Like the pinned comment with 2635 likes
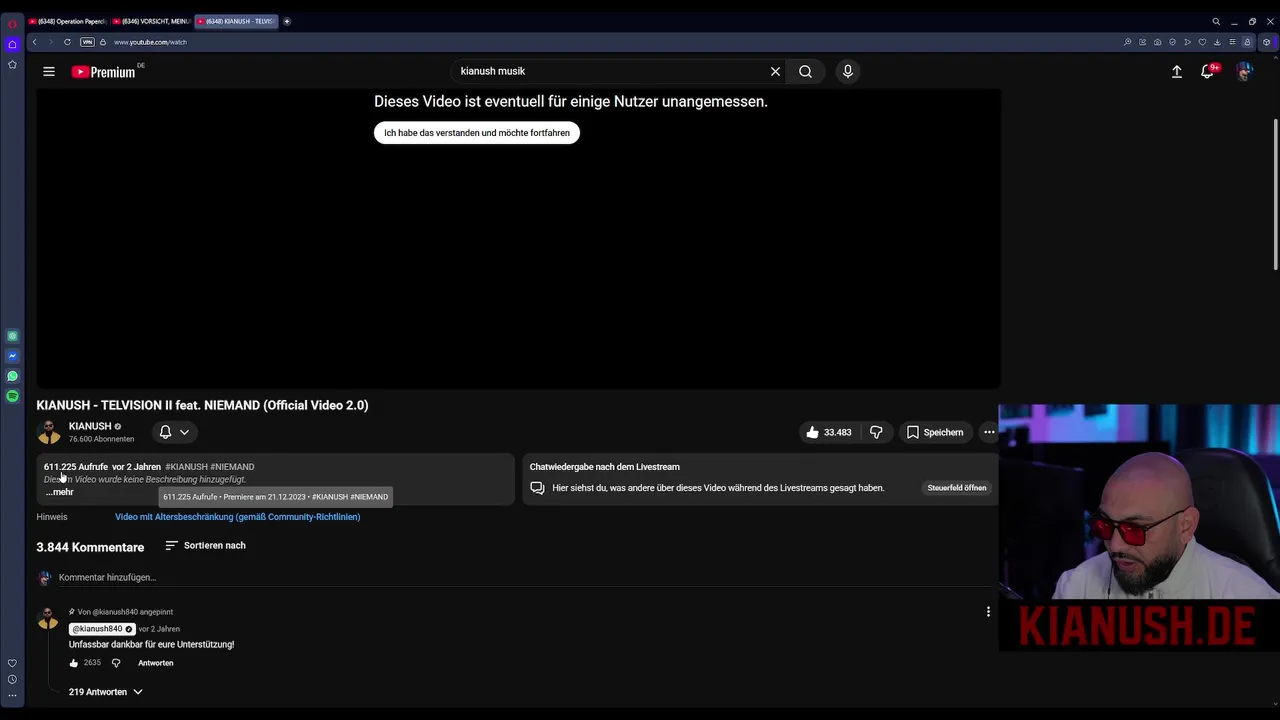The height and width of the screenshot is (720, 1280). tap(74, 663)
